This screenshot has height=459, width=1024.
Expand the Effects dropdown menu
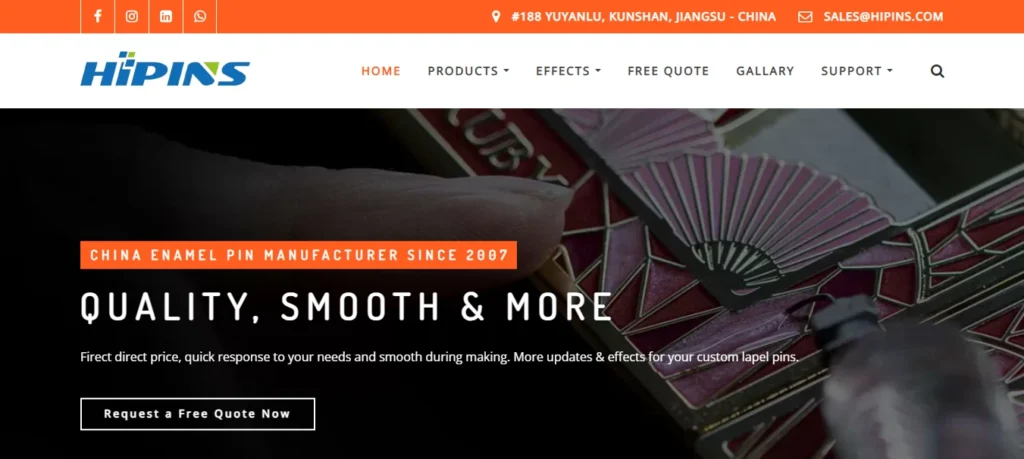[568, 71]
